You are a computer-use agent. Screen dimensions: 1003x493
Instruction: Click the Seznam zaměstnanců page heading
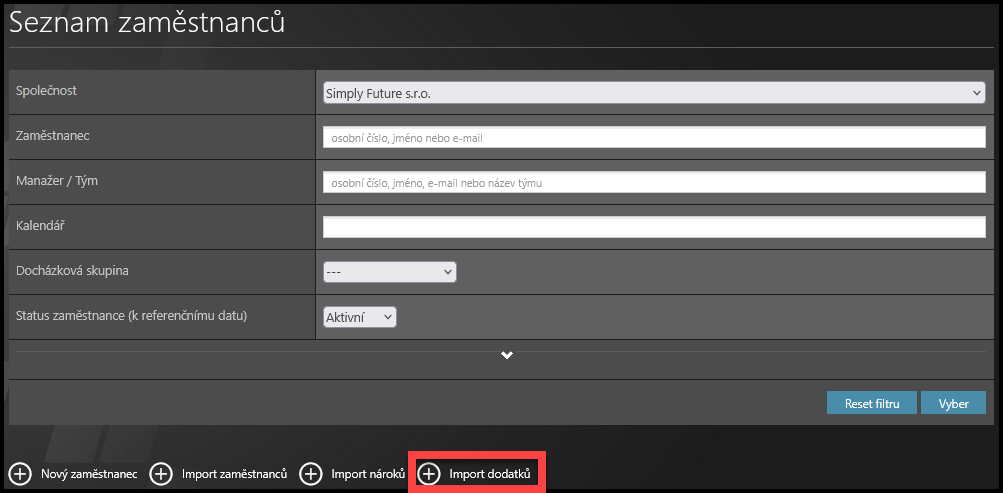[x=147, y=23]
